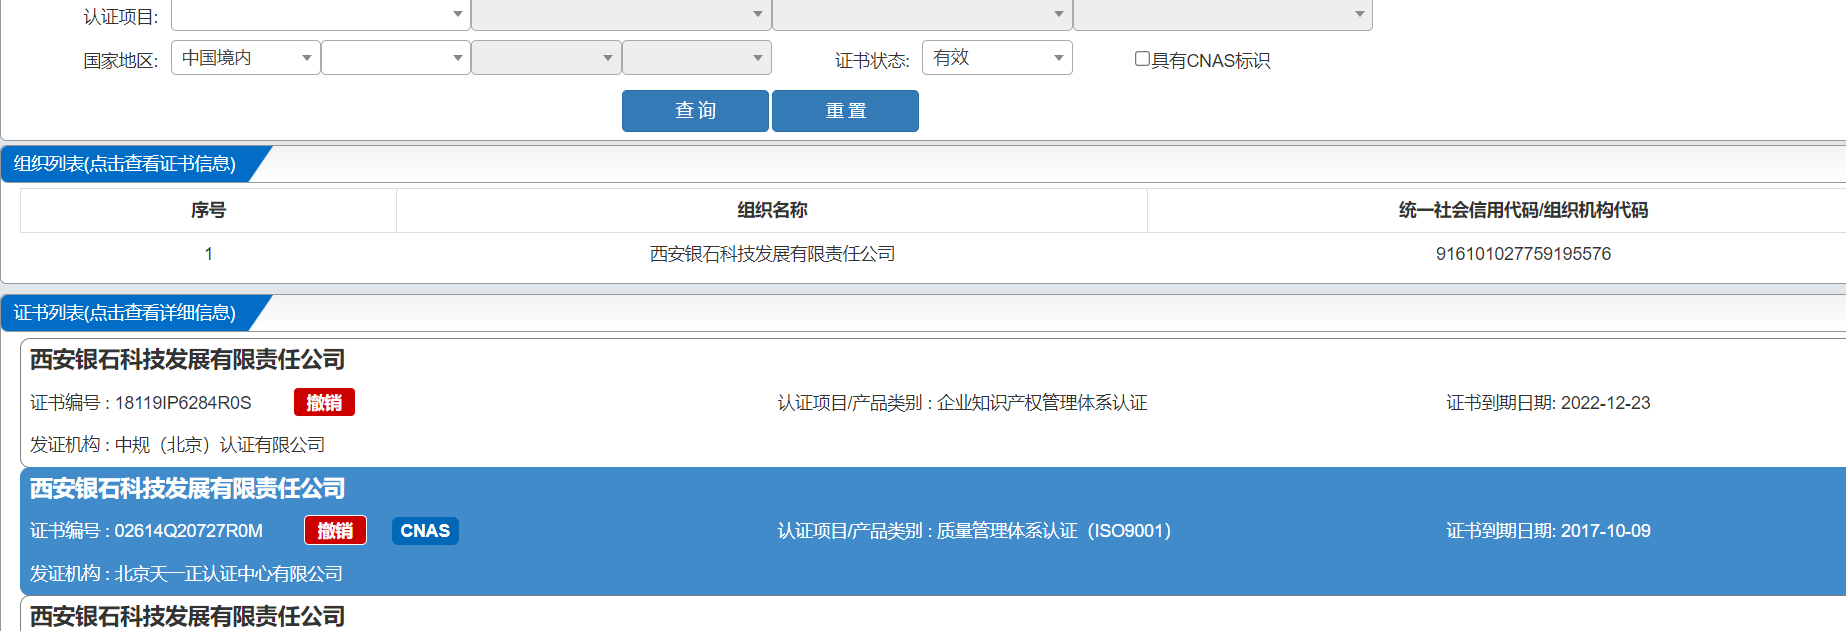The width and height of the screenshot is (1846, 631).
Task: Open the third 认证项目 dropdown
Action: tap(922, 14)
